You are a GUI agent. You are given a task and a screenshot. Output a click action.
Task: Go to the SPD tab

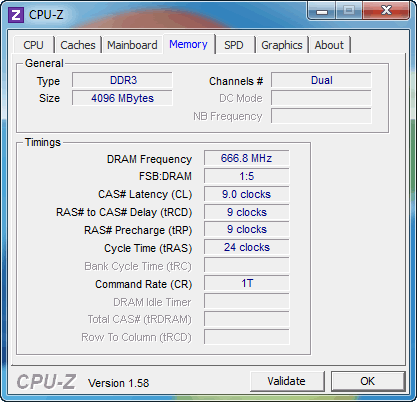point(234,45)
